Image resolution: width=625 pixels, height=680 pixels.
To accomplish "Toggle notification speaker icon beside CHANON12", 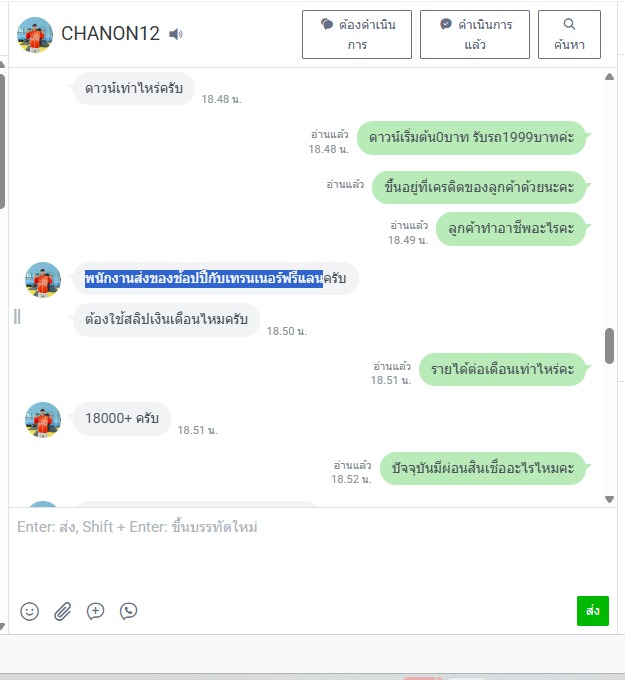I will tap(176, 34).
